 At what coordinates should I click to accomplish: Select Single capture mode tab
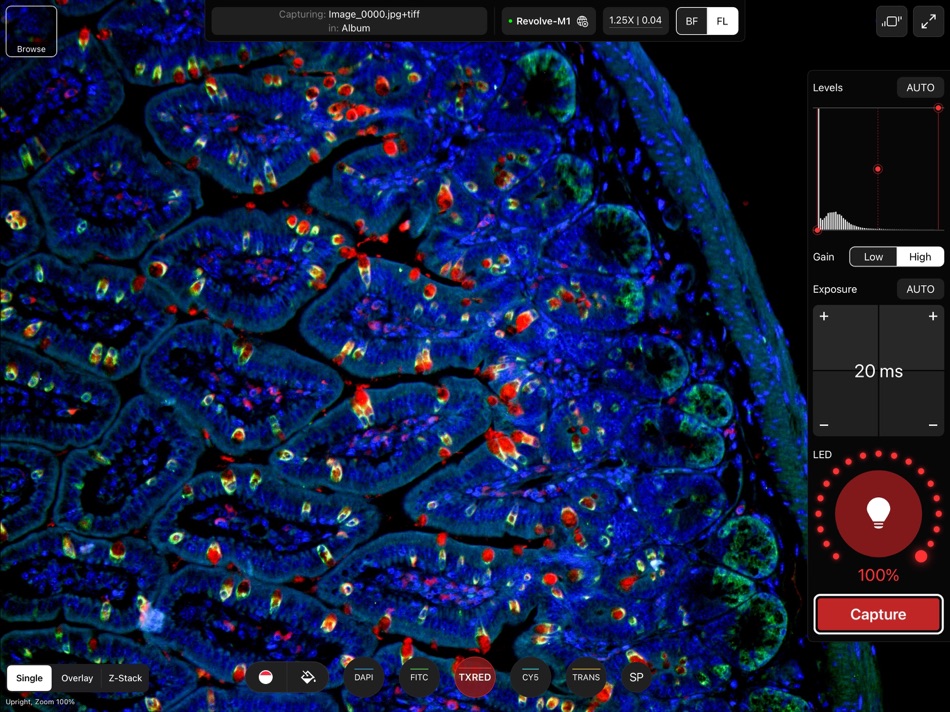(x=29, y=678)
